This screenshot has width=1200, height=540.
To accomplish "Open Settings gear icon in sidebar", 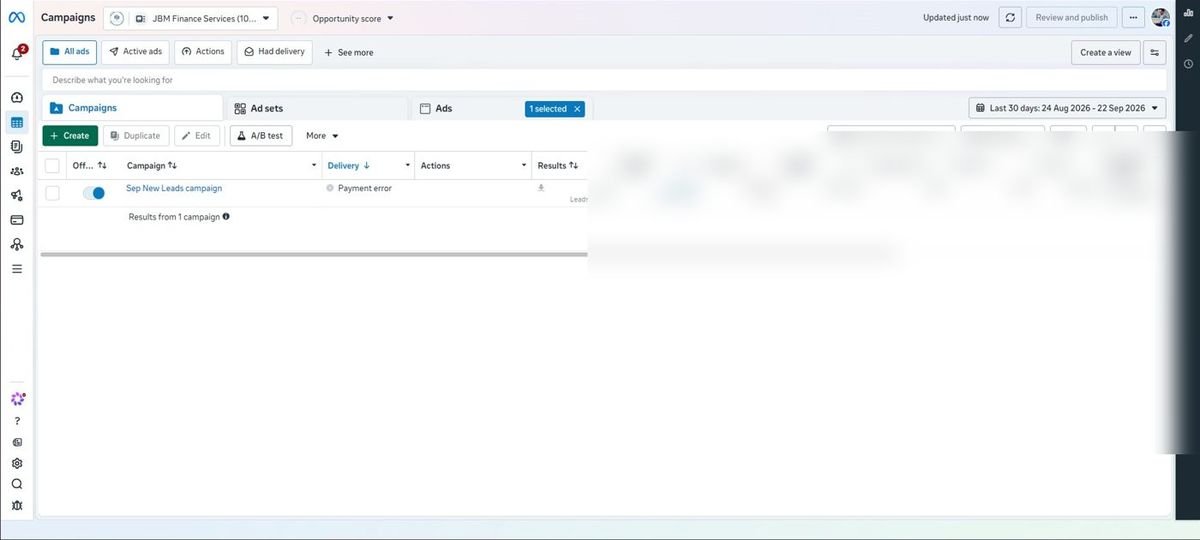I will (17, 463).
